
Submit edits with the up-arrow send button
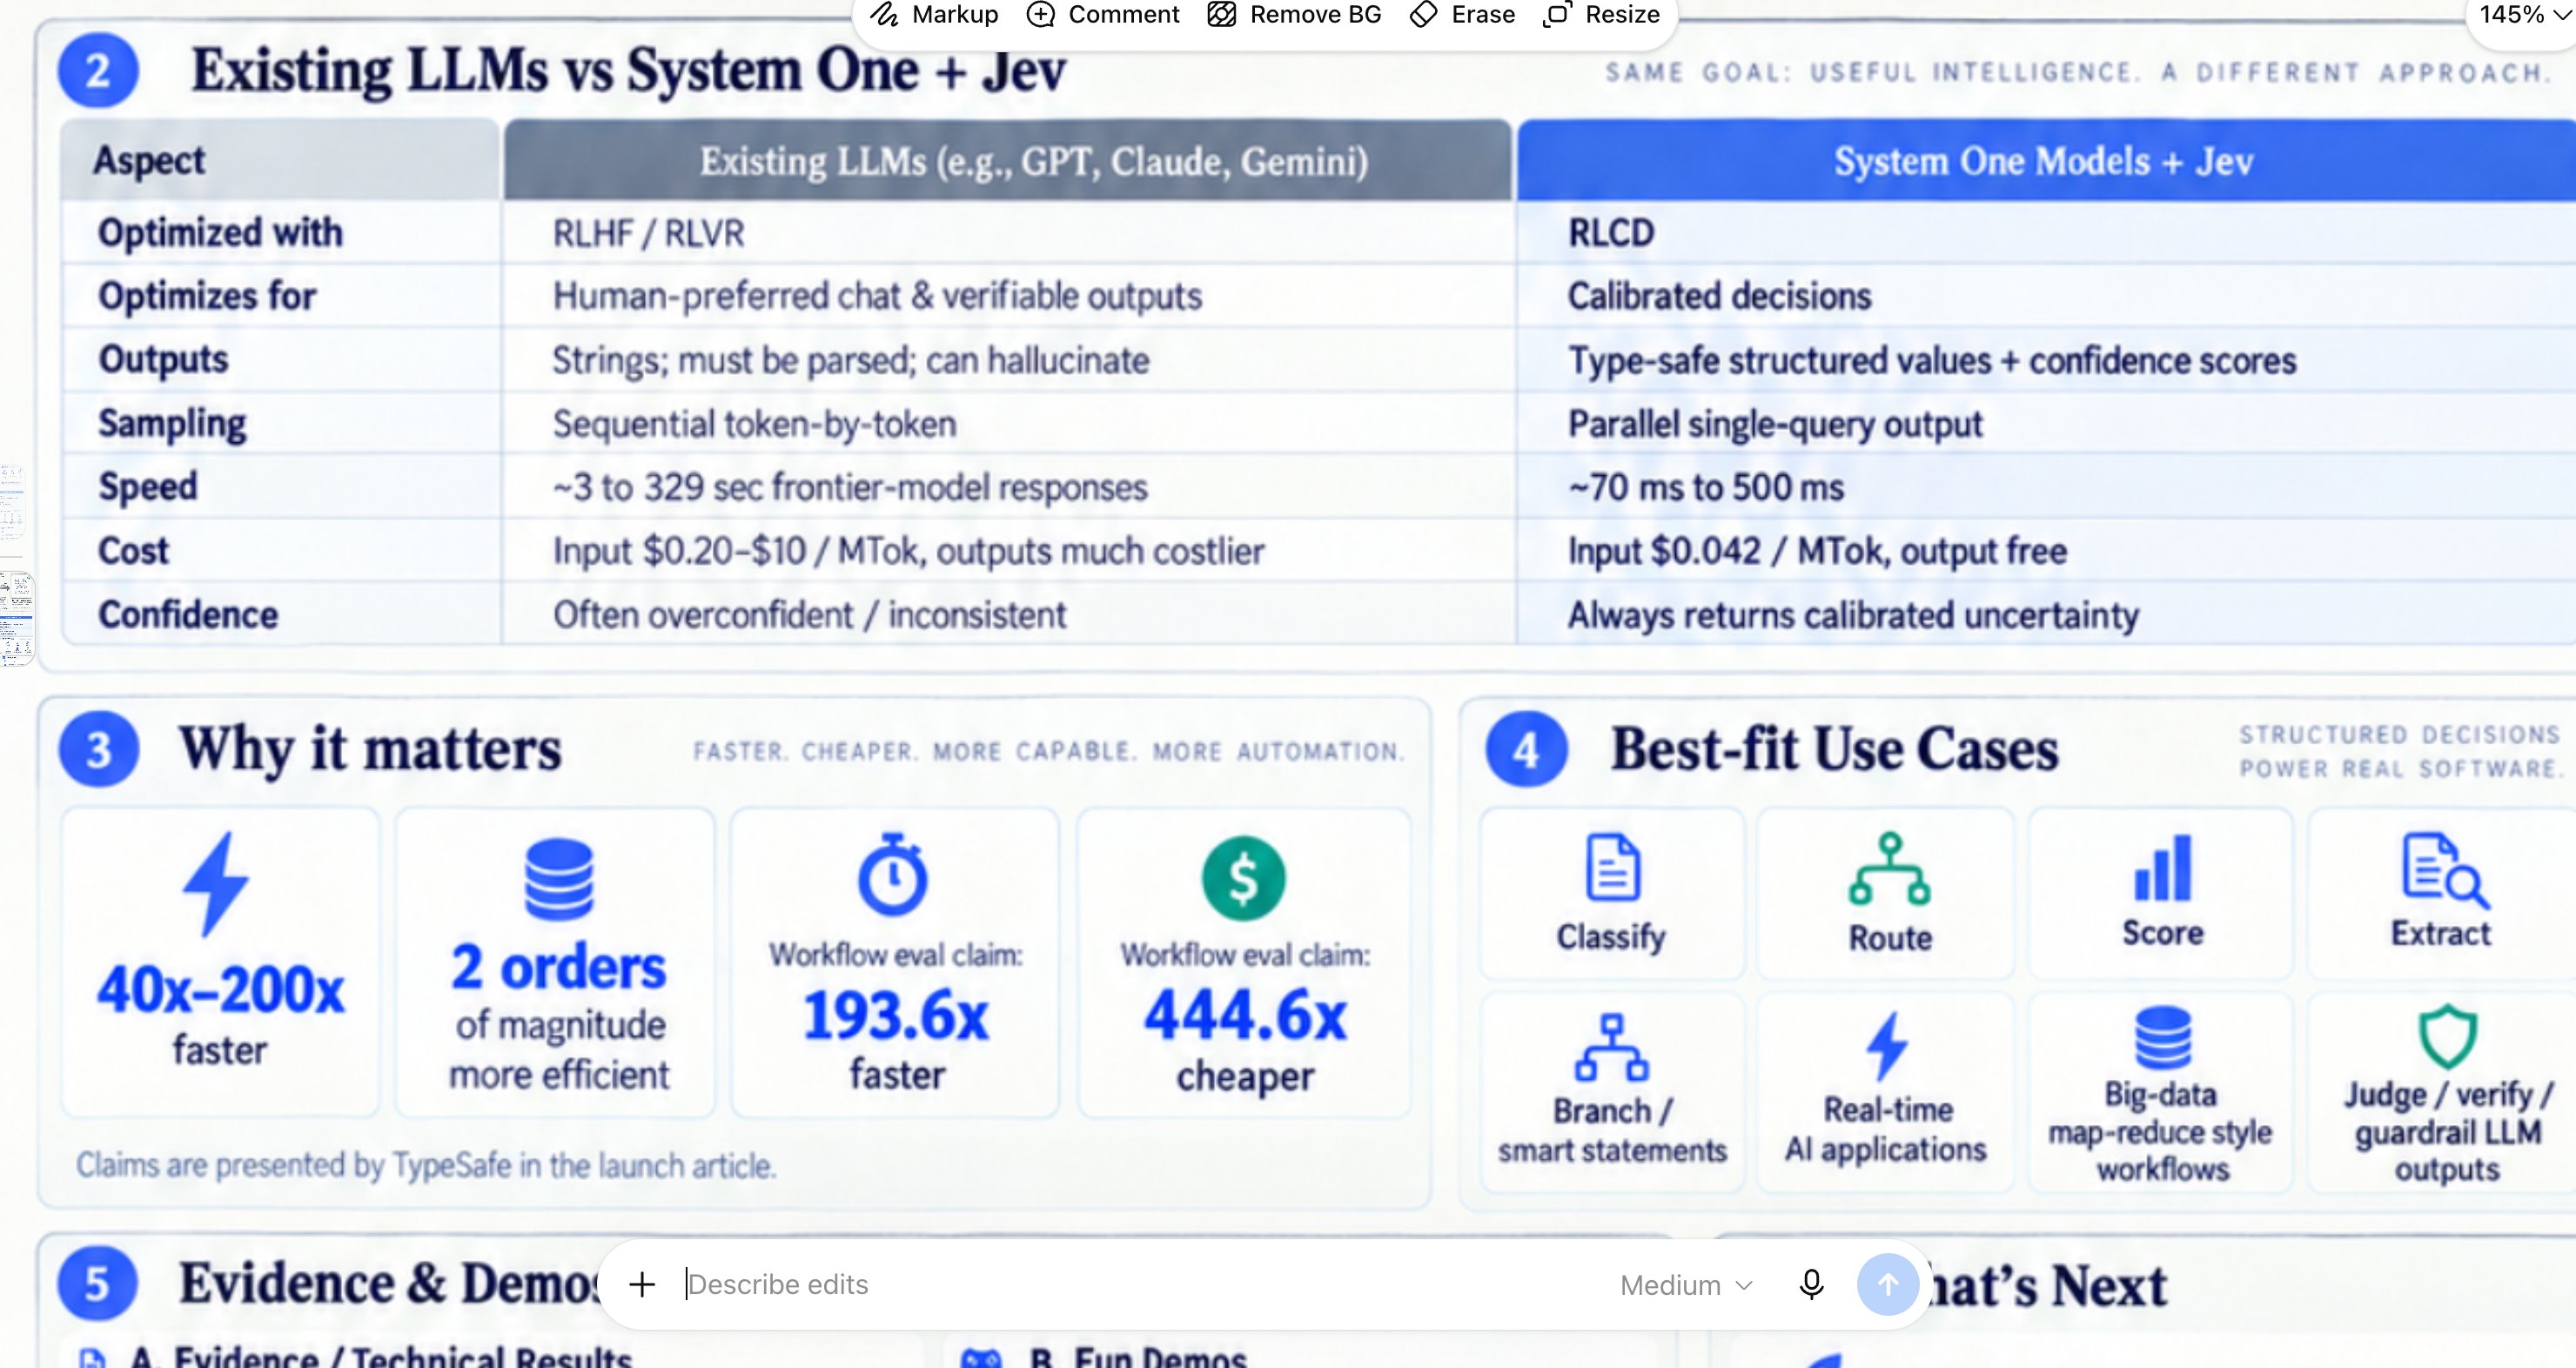[1888, 1284]
